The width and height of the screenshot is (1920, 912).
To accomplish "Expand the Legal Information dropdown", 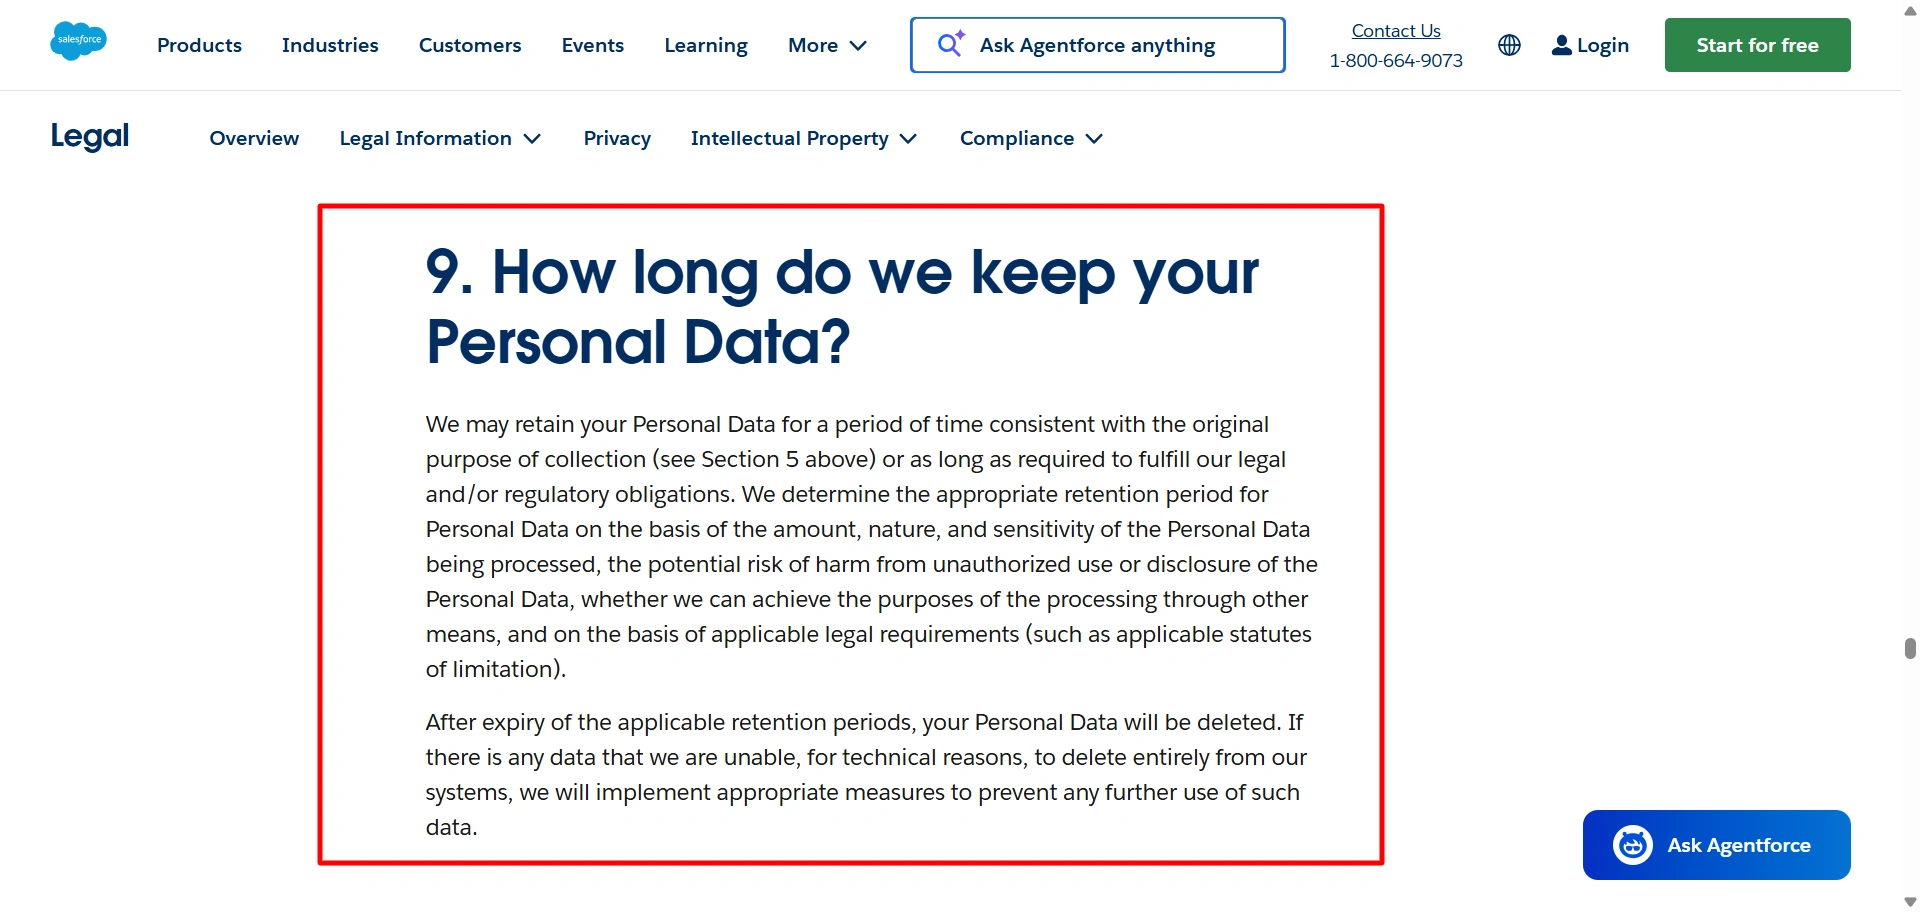I will (440, 138).
